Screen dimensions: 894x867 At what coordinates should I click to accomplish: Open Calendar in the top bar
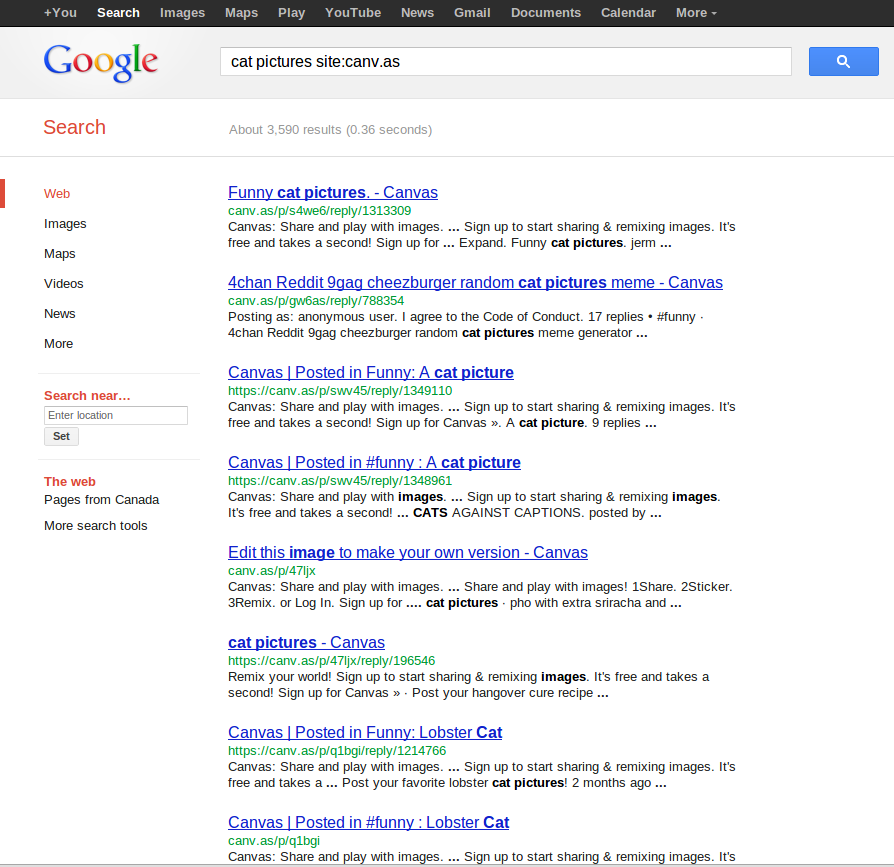tap(628, 13)
